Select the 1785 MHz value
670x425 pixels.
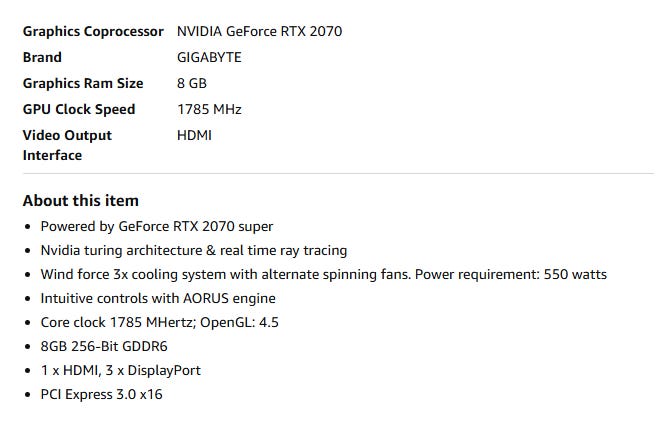(209, 109)
